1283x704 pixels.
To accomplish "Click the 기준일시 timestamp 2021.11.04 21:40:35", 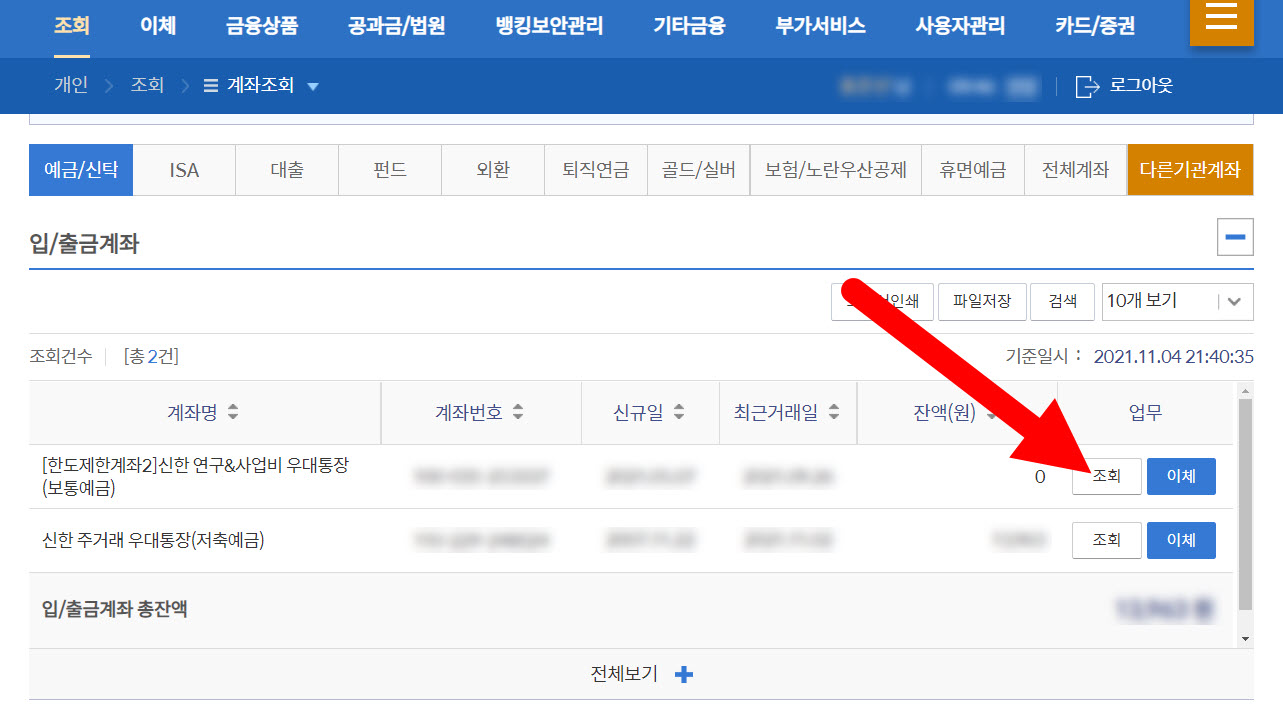I will coord(1174,357).
